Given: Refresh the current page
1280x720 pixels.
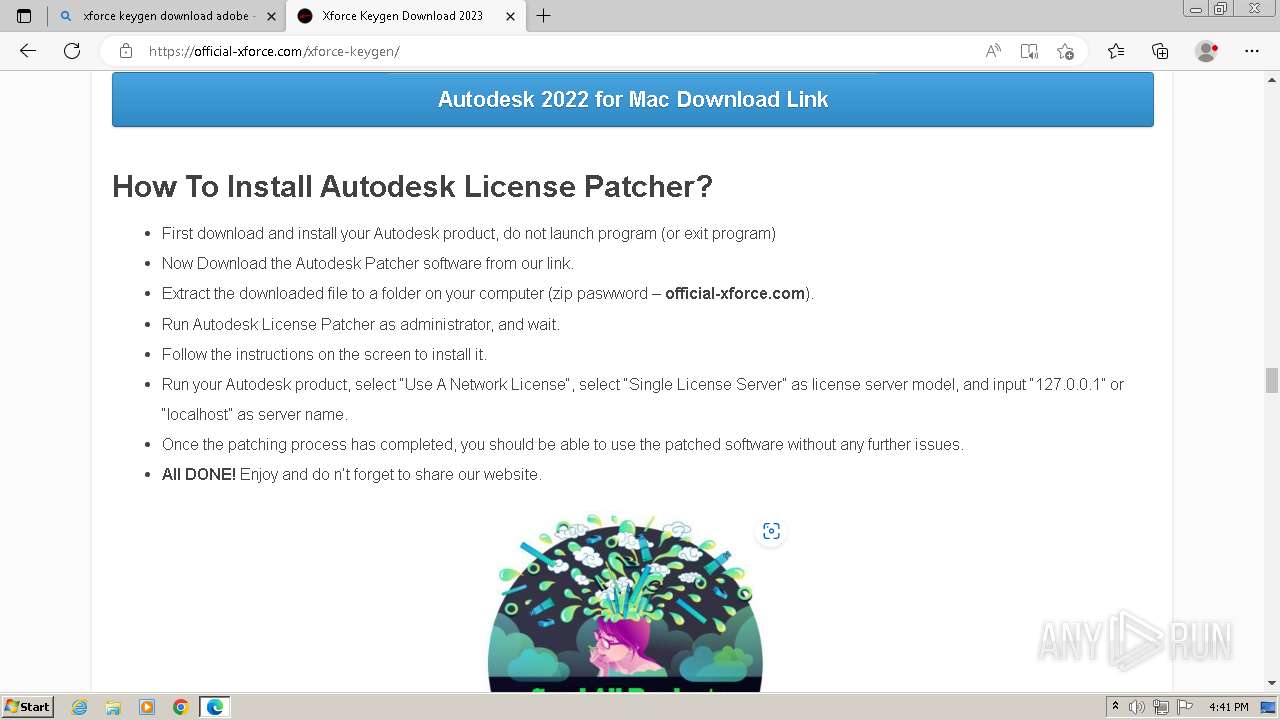Looking at the screenshot, I should (x=72, y=51).
